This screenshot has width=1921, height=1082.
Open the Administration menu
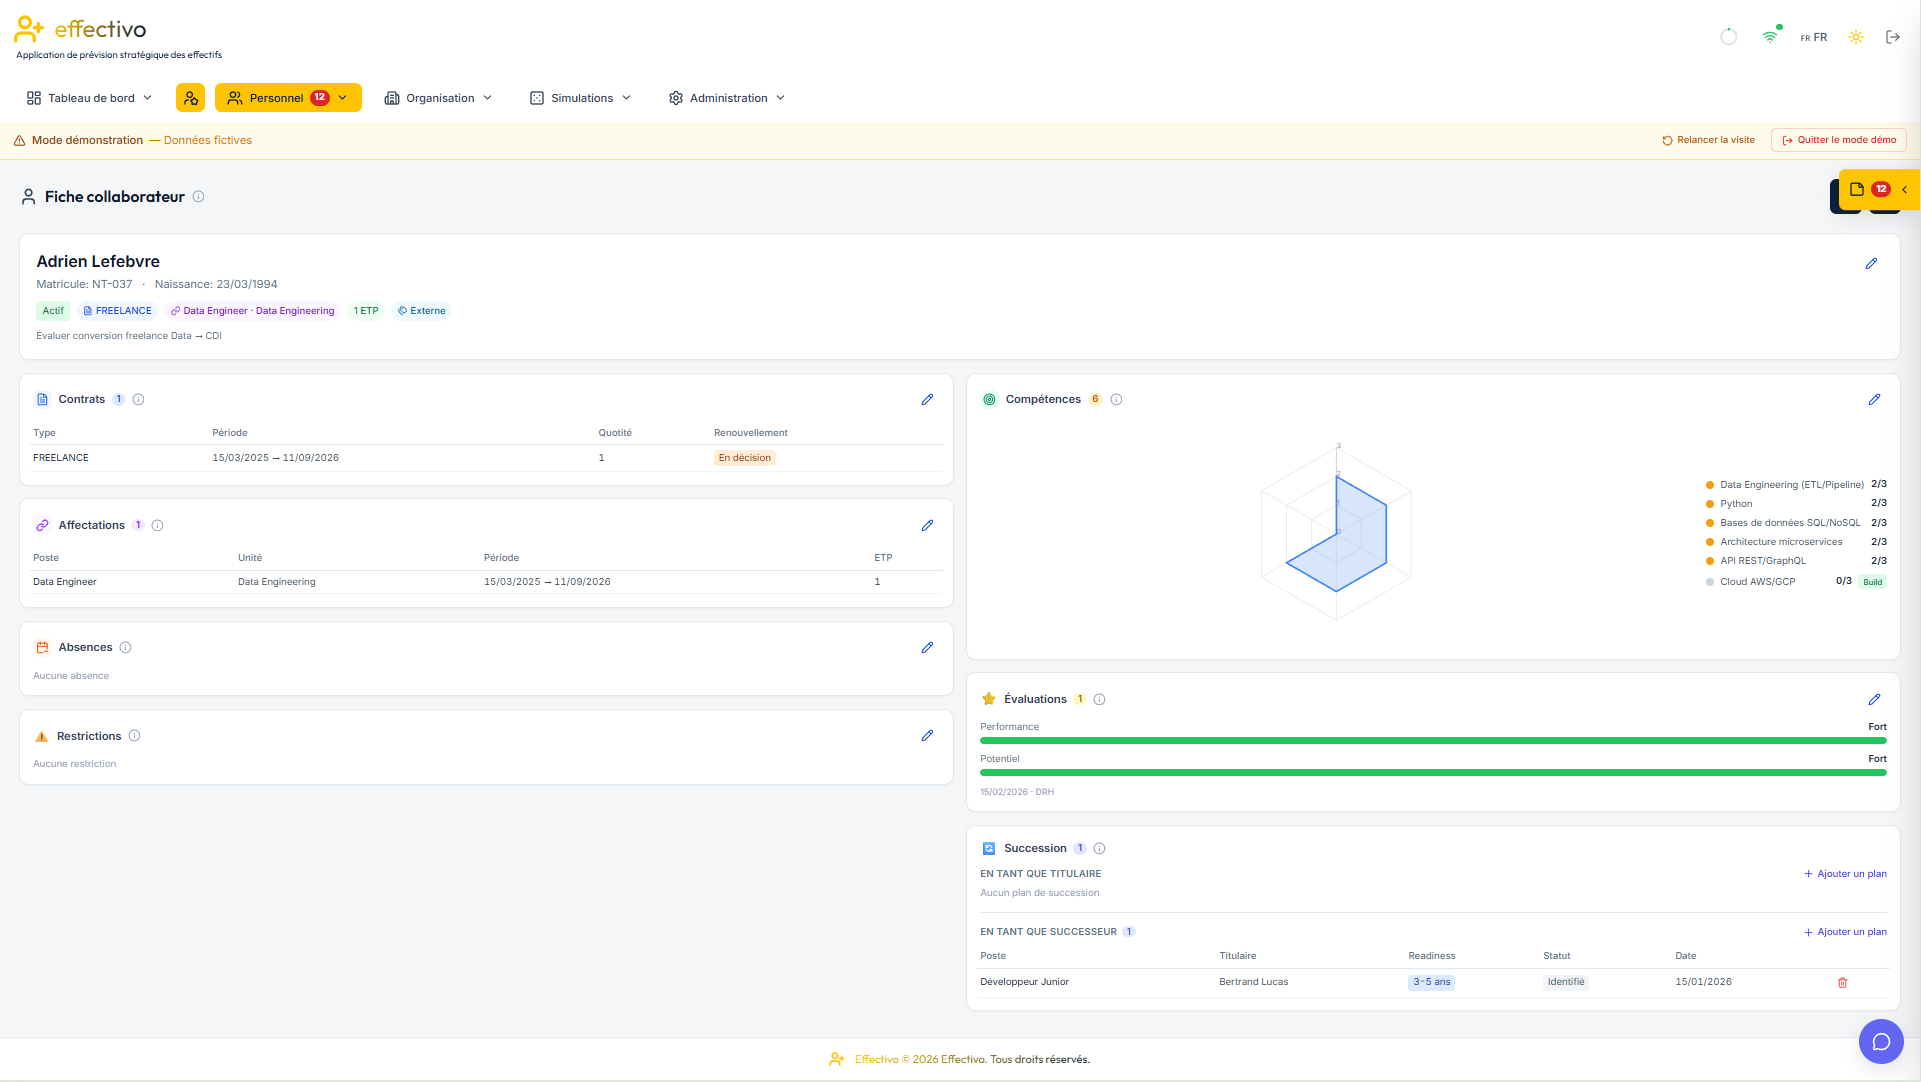point(727,98)
